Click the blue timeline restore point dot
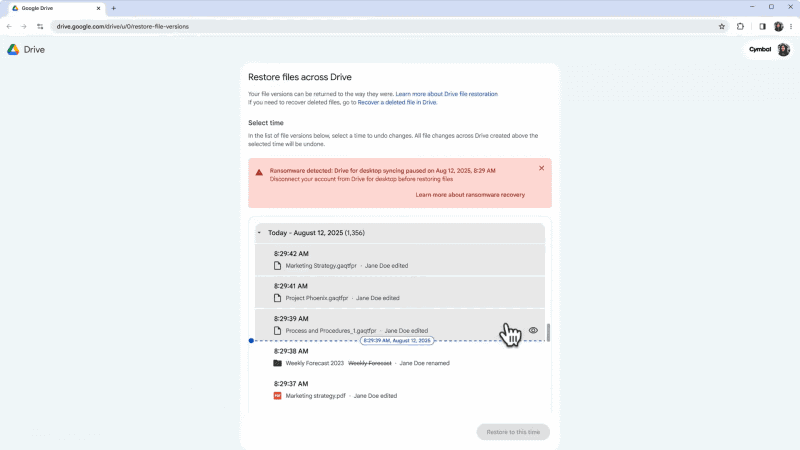 tap(251, 340)
